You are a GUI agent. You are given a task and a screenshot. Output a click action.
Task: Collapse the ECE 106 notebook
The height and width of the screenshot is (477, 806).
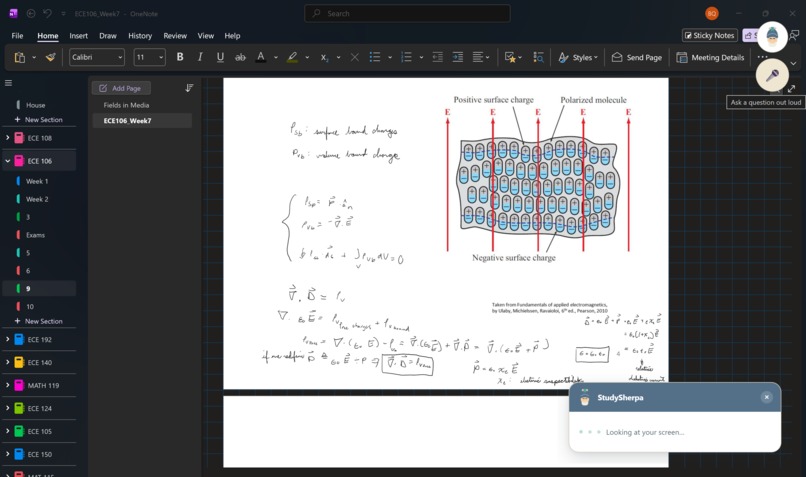click(7, 161)
